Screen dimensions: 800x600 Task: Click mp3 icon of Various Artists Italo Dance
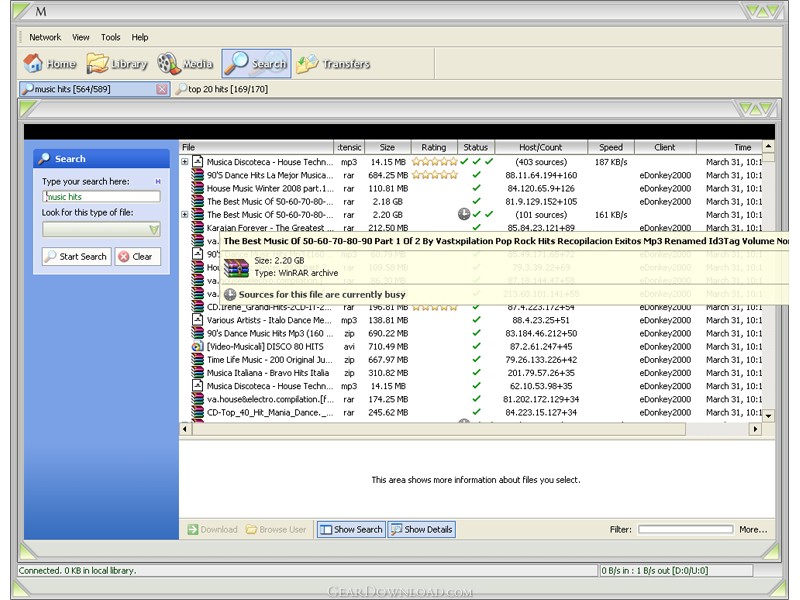pyautogui.click(x=197, y=320)
